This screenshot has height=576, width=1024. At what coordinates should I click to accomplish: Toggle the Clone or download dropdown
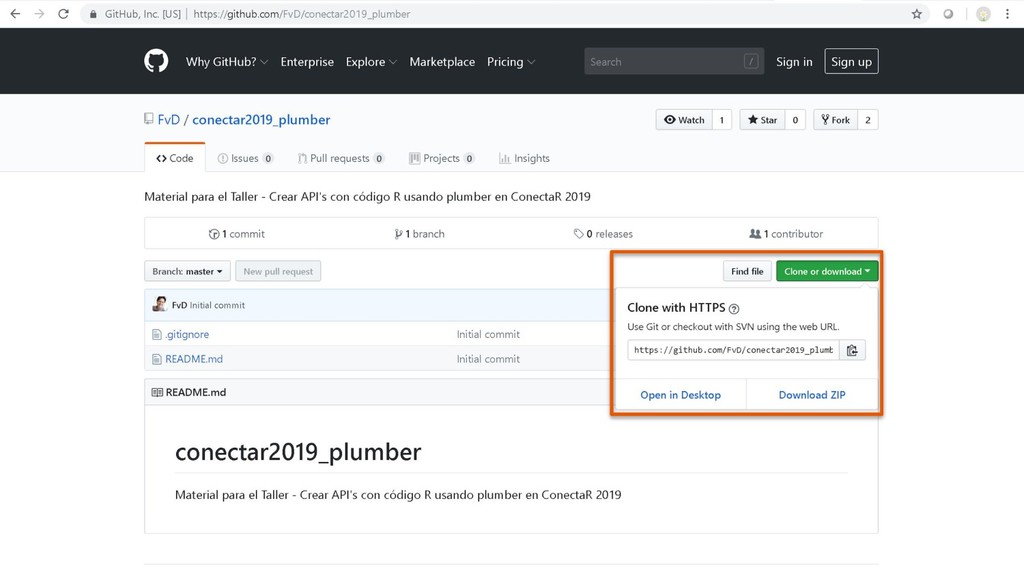827,271
